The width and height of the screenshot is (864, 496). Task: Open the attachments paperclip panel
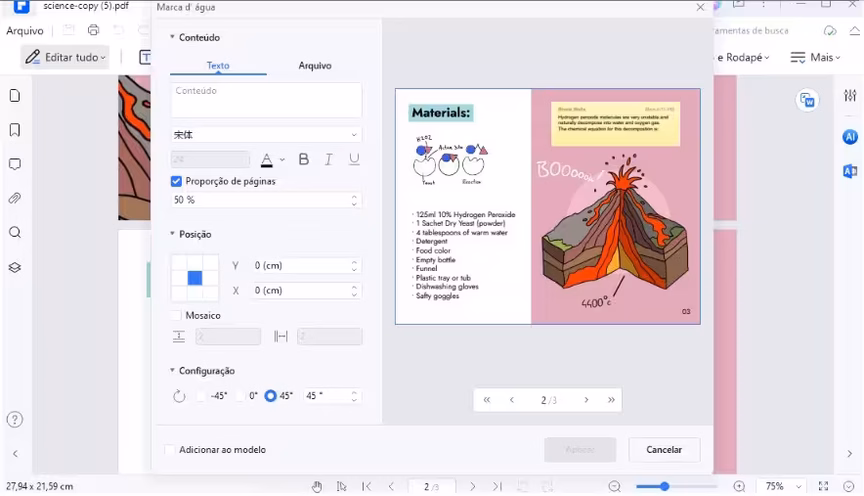pyautogui.click(x=15, y=198)
